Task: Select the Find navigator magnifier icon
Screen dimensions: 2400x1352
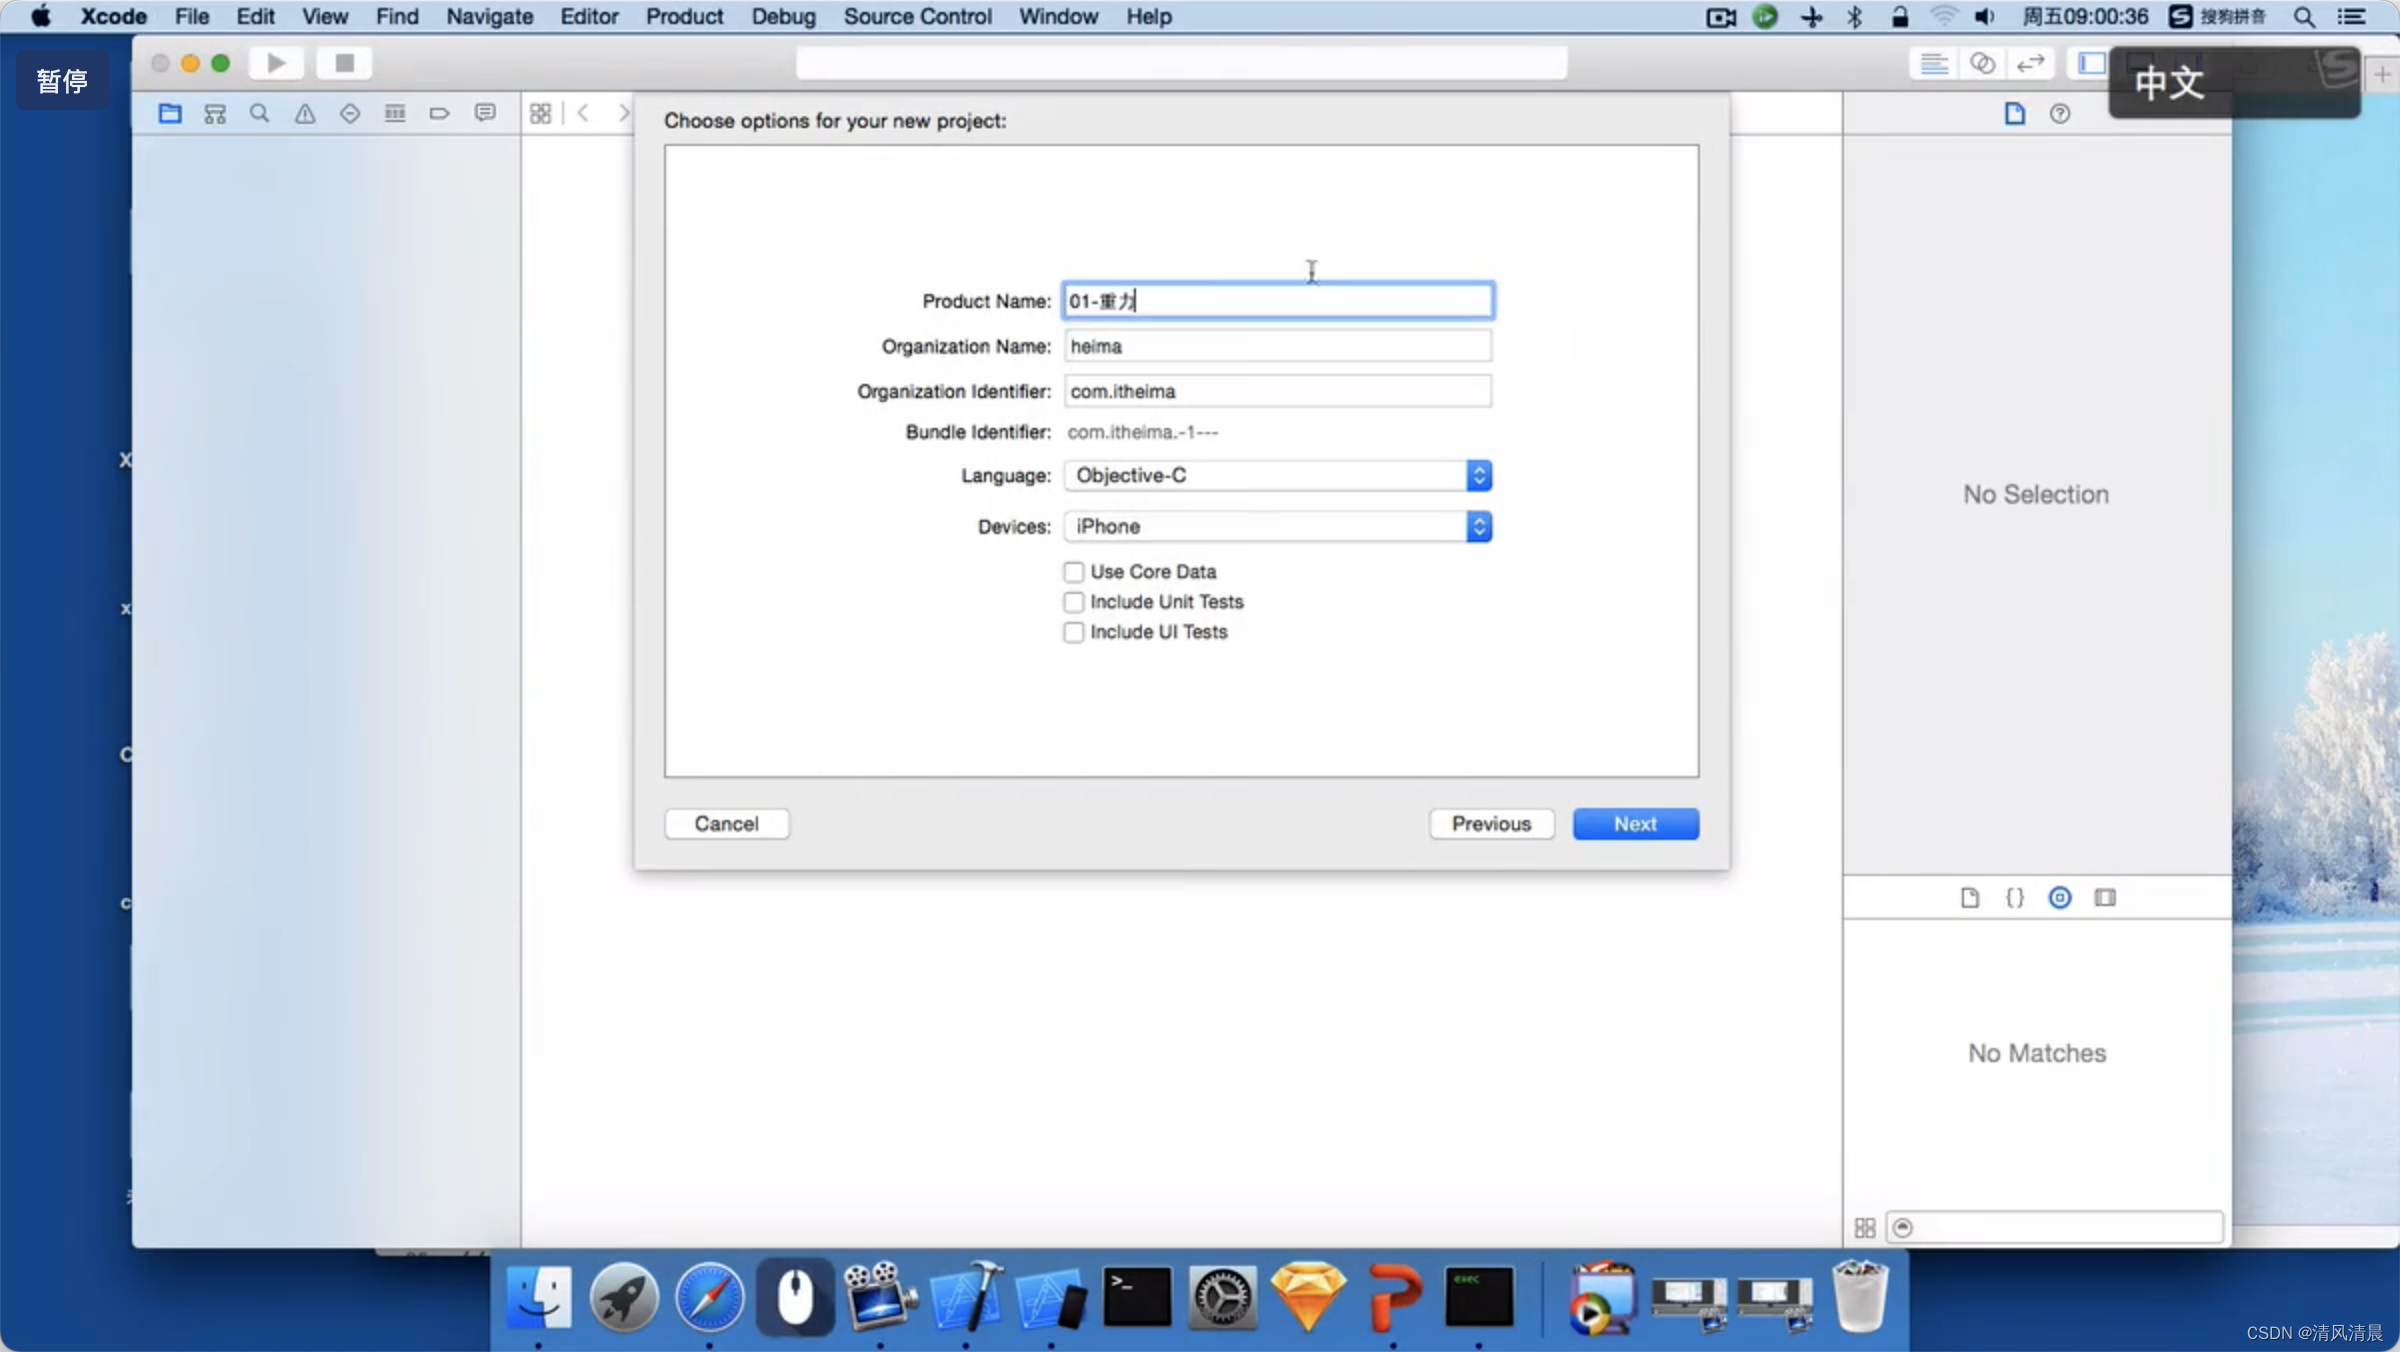Action: 259,113
